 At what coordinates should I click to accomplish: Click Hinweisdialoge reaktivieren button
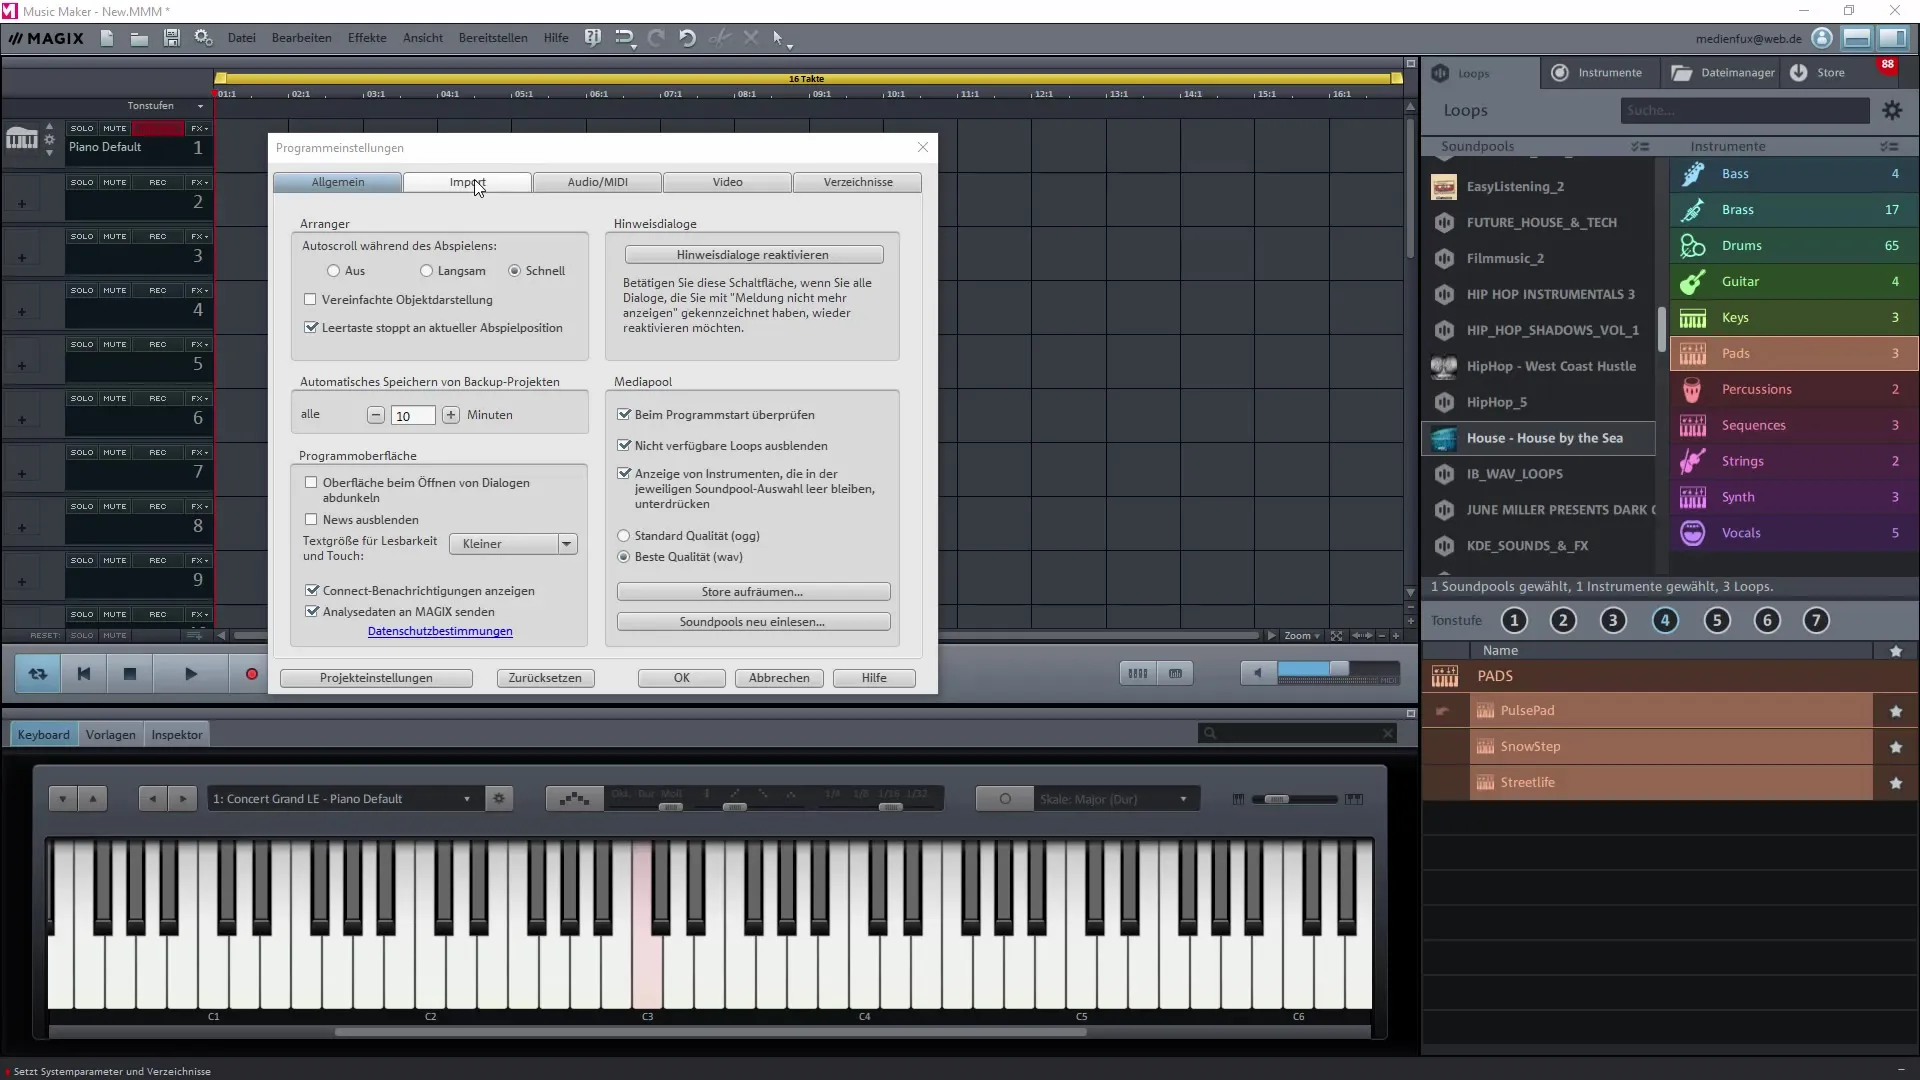point(753,255)
